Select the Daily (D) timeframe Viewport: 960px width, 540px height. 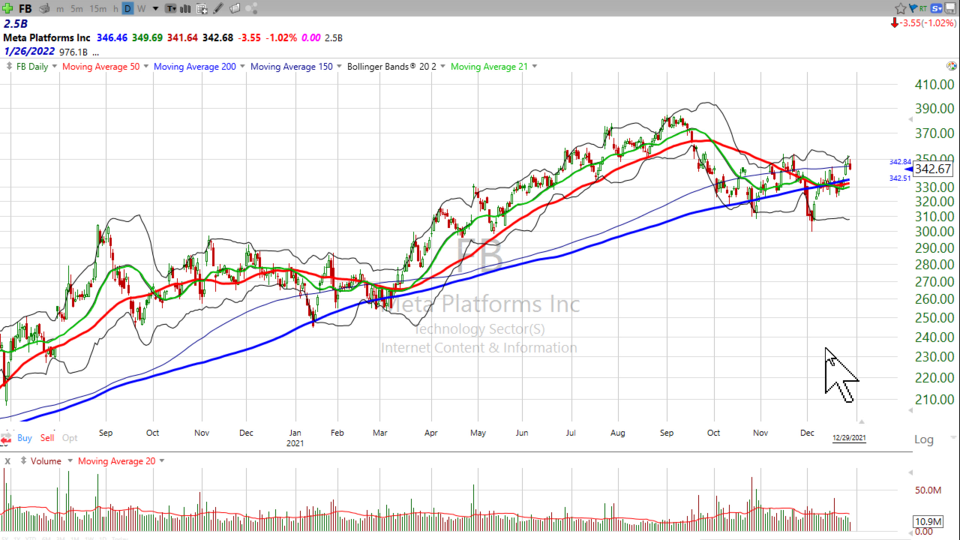pos(127,8)
